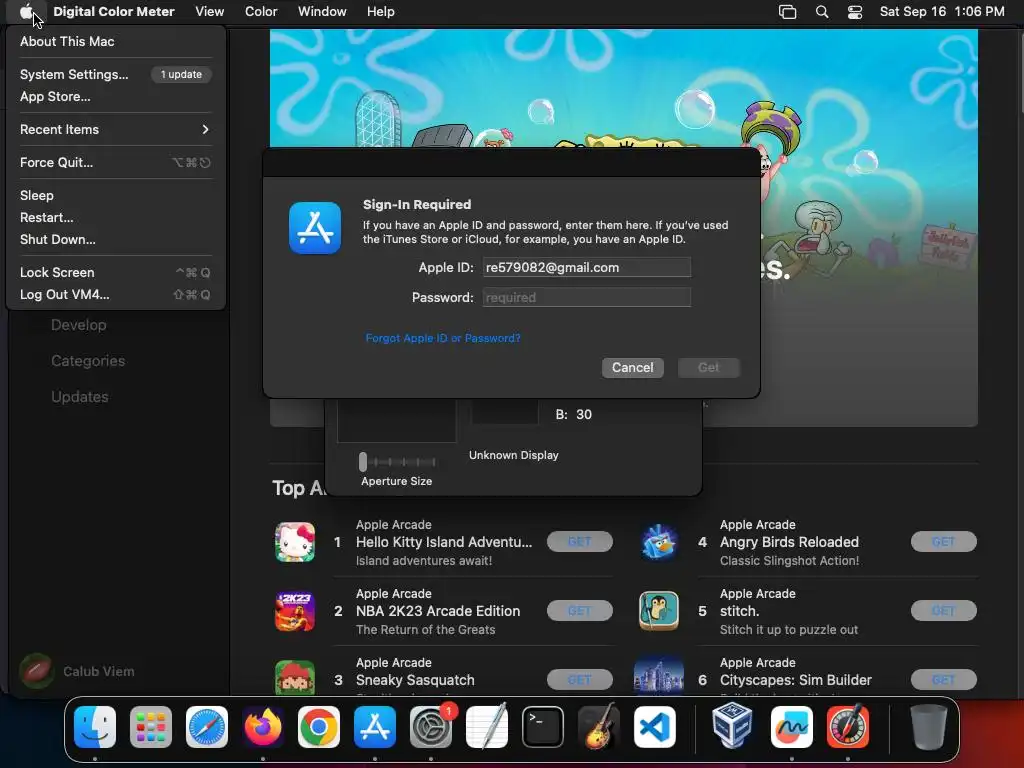Image resolution: width=1024 pixels, height=768 pixels.
Task: Choose Shut Down… from the menu
Action: pyautogui.click(x=115, y=240)
